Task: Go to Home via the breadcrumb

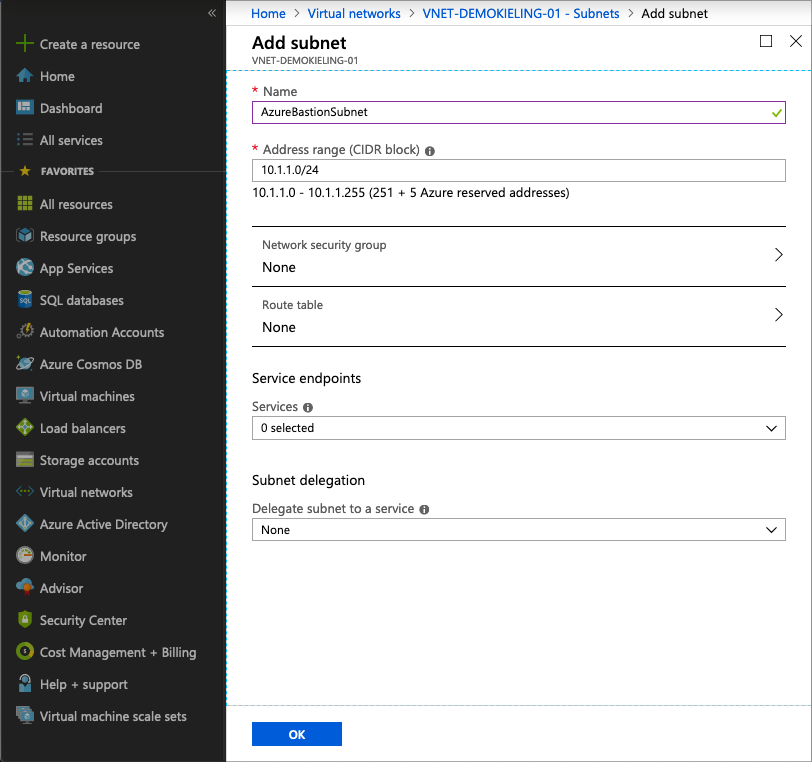Action: [x=268, y=13]
